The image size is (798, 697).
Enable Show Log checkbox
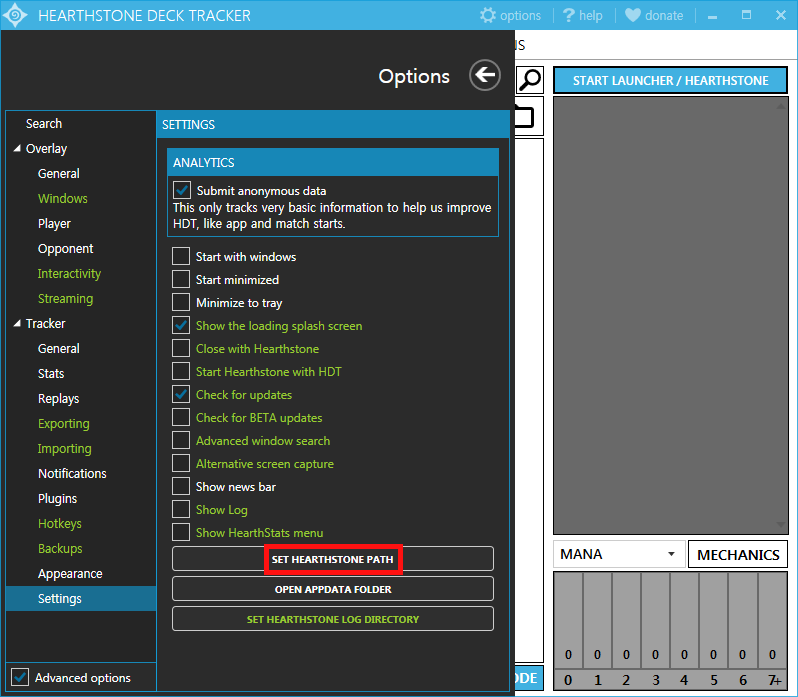181,509
